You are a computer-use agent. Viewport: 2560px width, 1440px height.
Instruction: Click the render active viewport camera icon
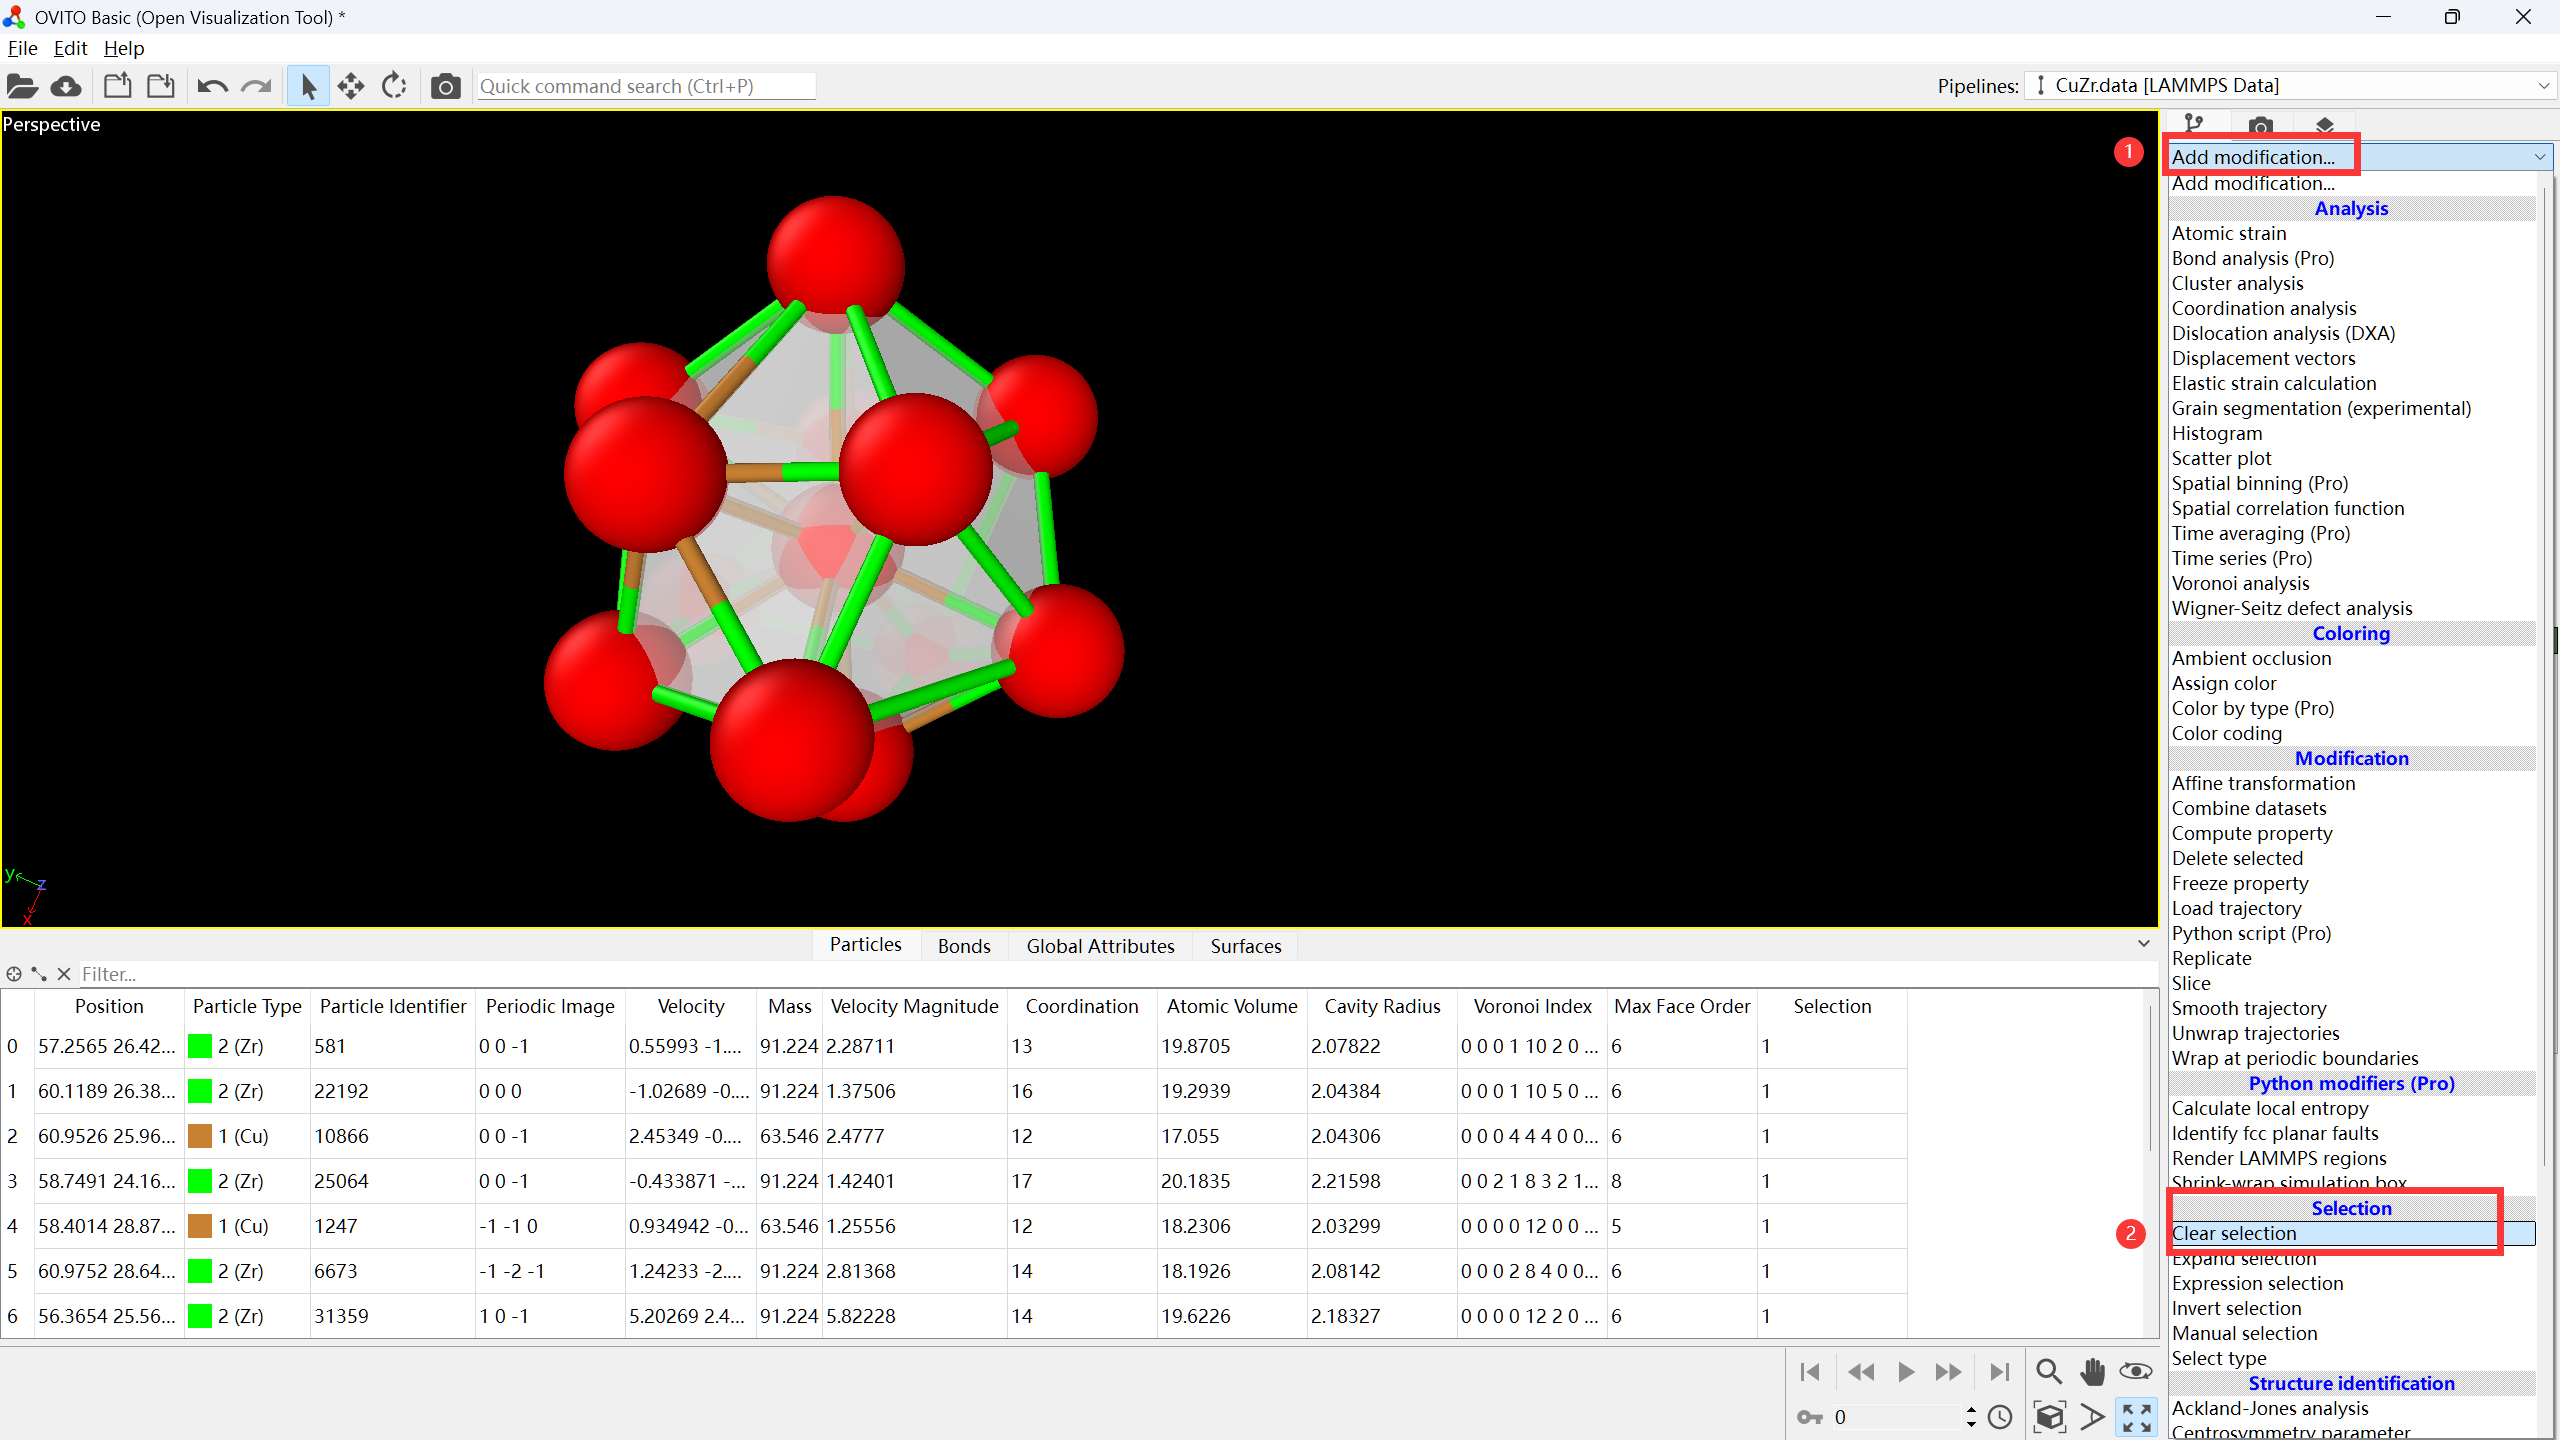pyautogui.click(x=445, y=87)
